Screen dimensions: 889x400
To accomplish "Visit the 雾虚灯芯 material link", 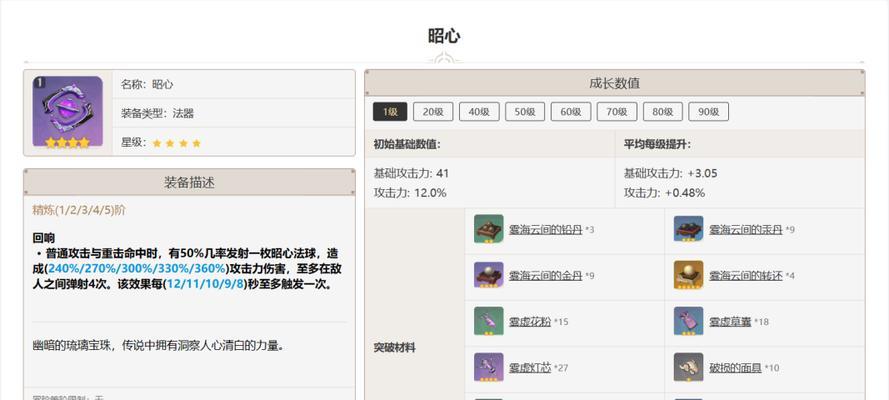I will 530,368.
